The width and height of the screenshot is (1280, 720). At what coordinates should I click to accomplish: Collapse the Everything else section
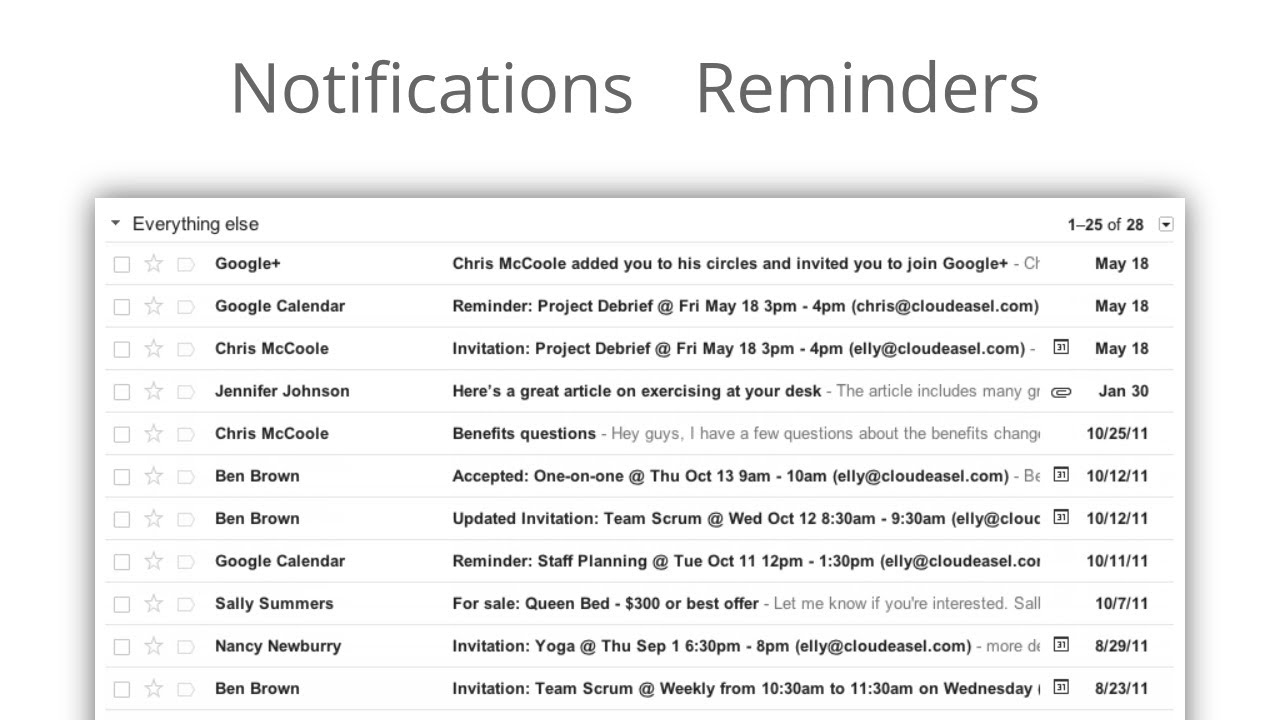(x=116, y=224)
